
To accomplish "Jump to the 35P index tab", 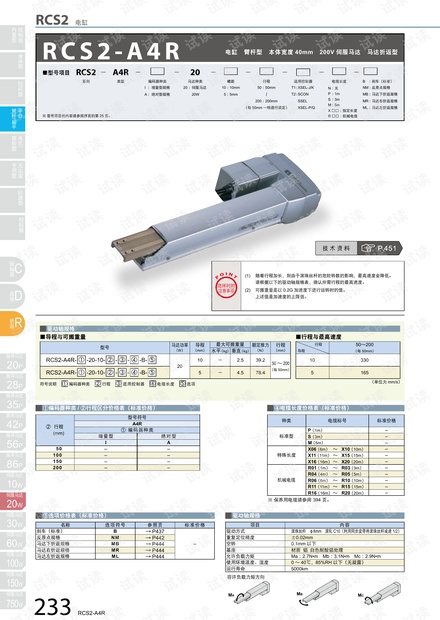I will coord(13,402).
